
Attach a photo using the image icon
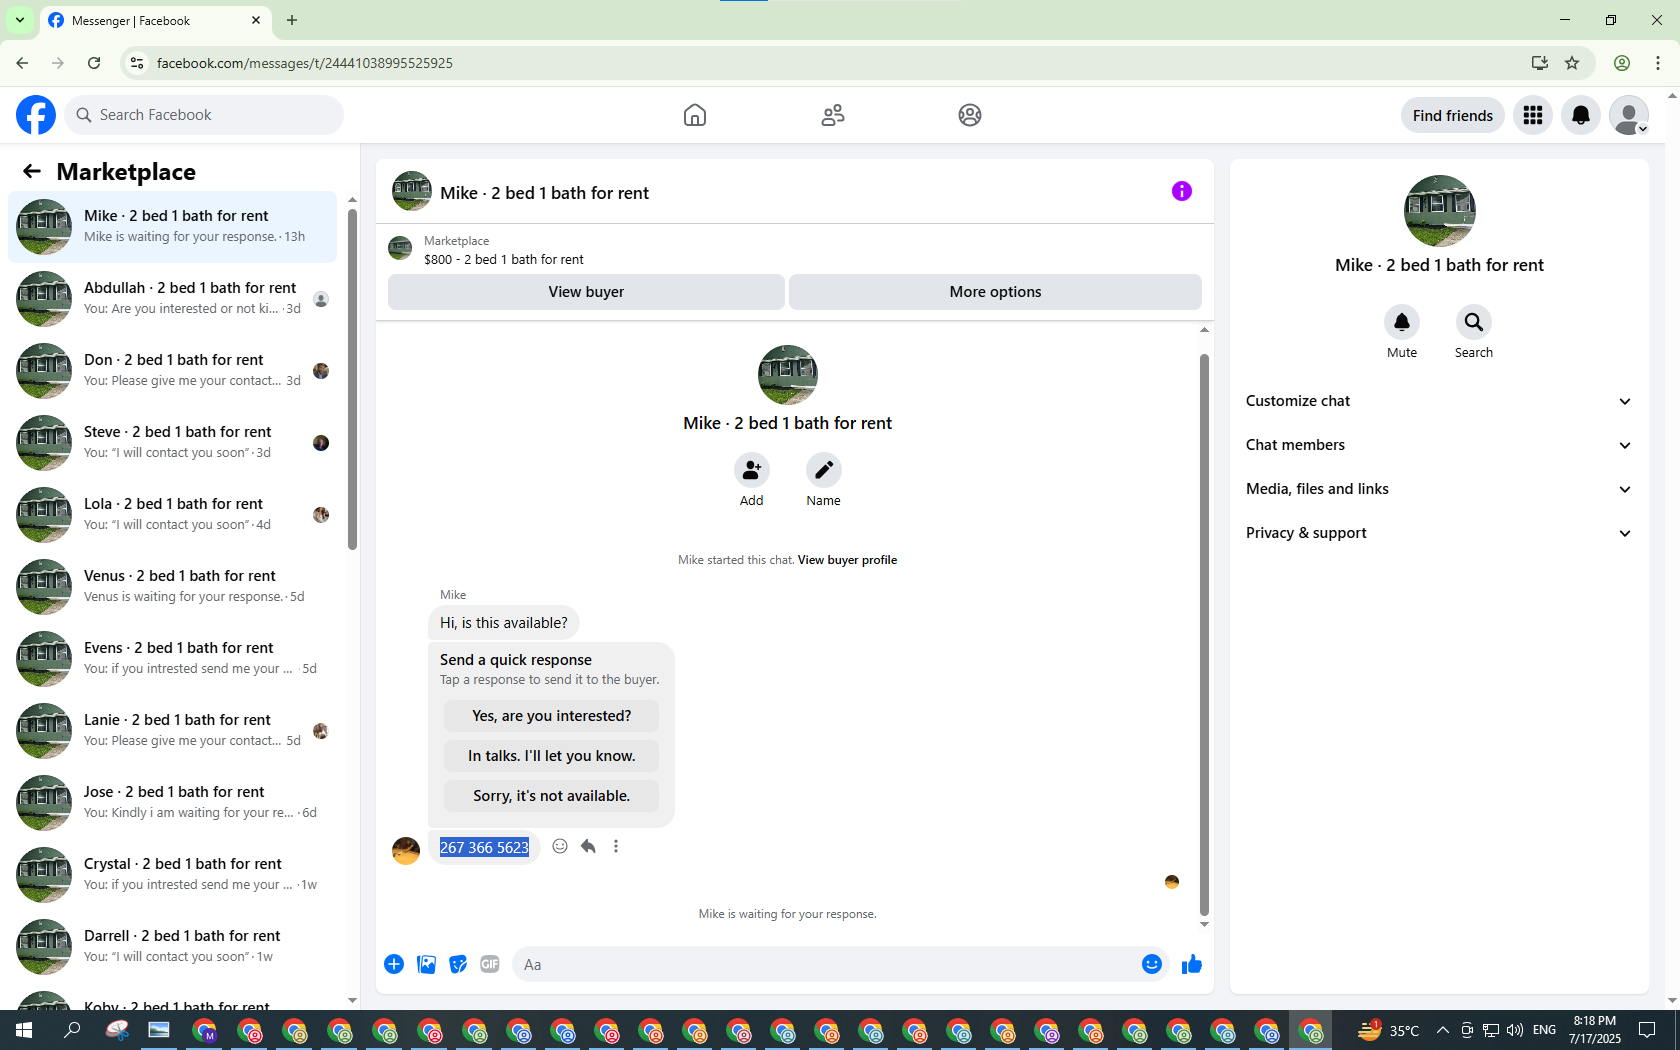426,964
